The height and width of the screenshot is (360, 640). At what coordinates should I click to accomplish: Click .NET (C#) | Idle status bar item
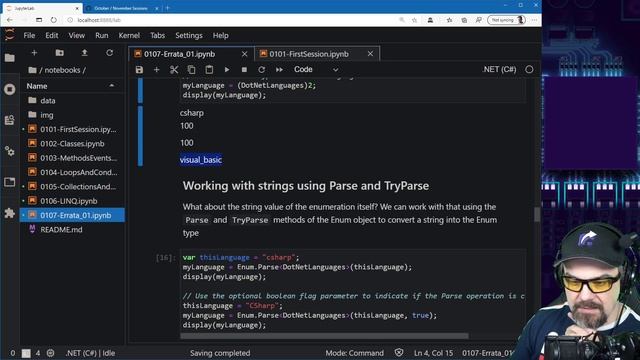click(91, 353)
